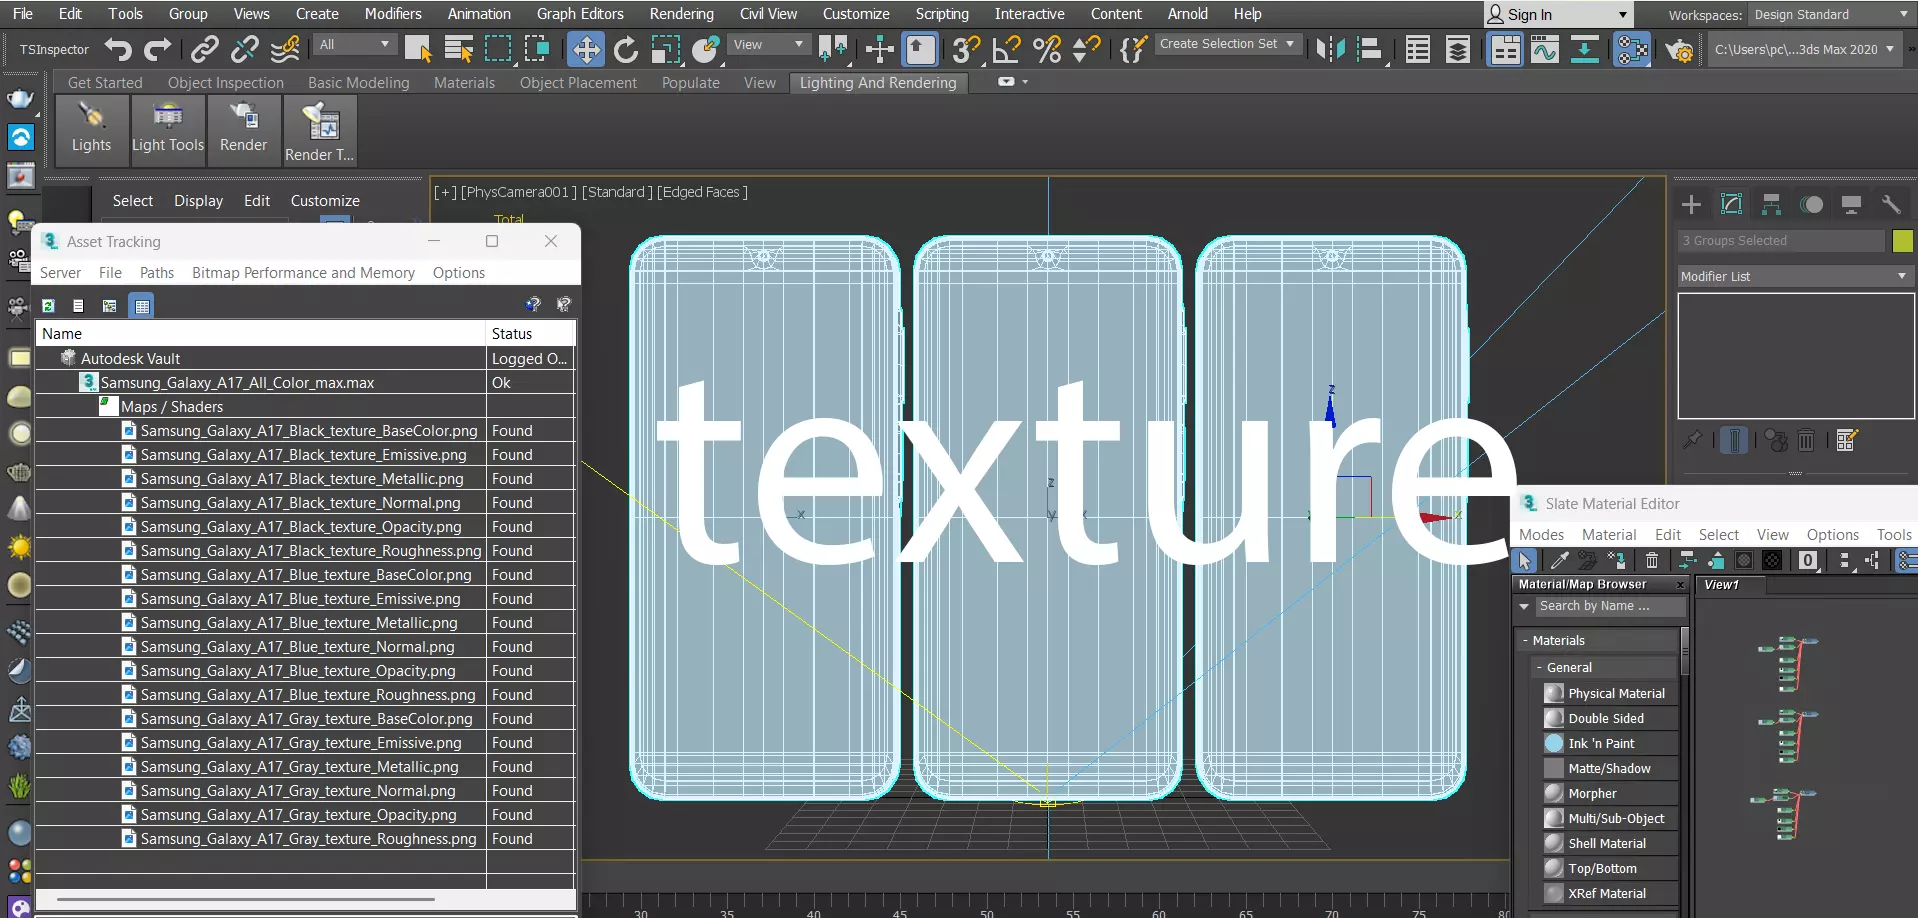Toggle Angle Snap in main toolbar

(x=1006, y=49)
